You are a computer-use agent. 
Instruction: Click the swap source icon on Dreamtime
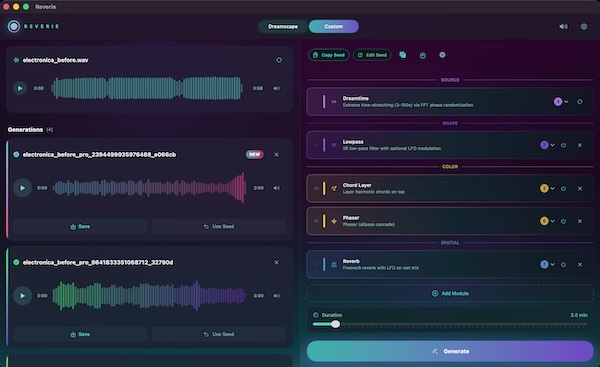[x=580, y=102]
